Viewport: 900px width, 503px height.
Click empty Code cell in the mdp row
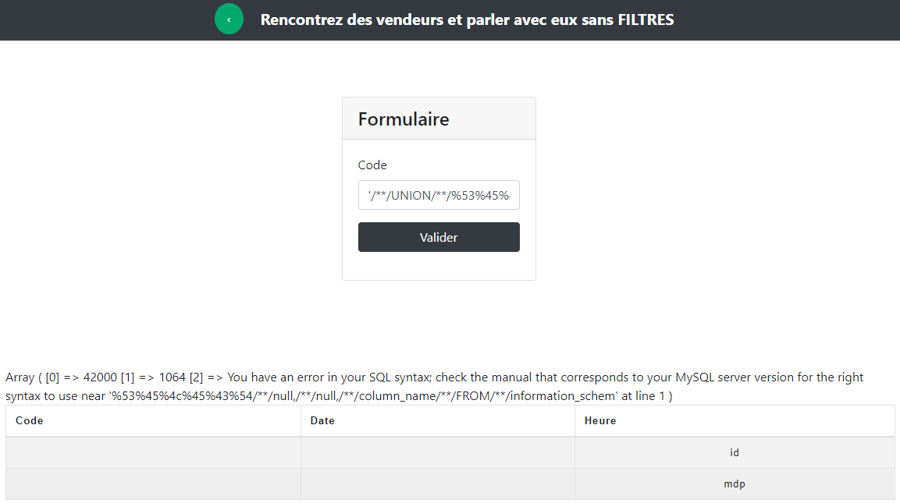click(153, 484)
